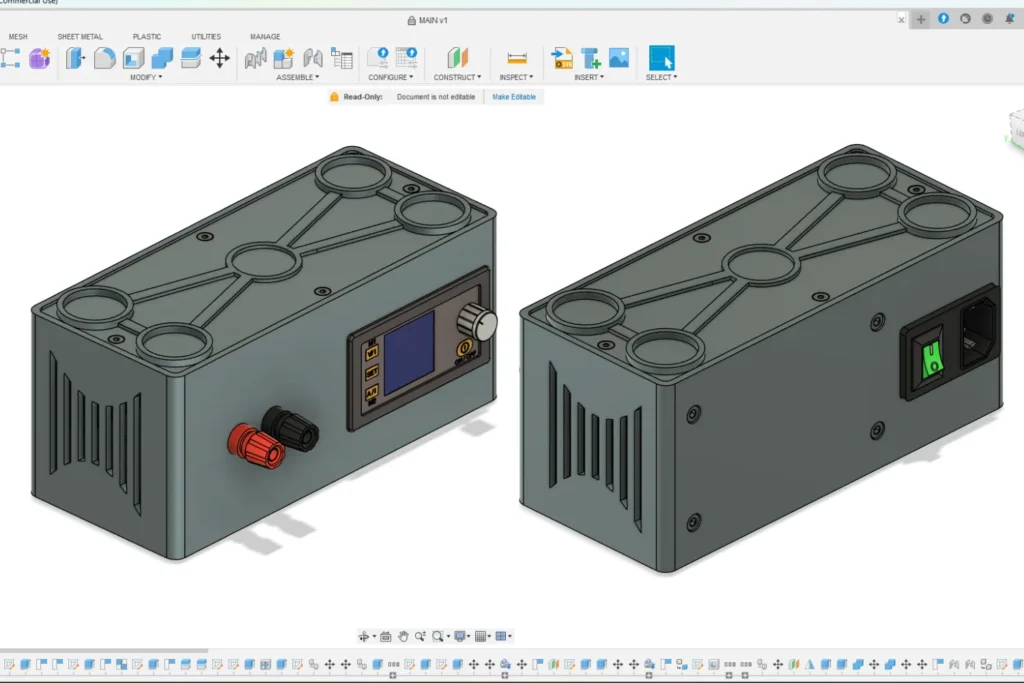
Task: Click the Select tool icon
Action: point(661,58)
